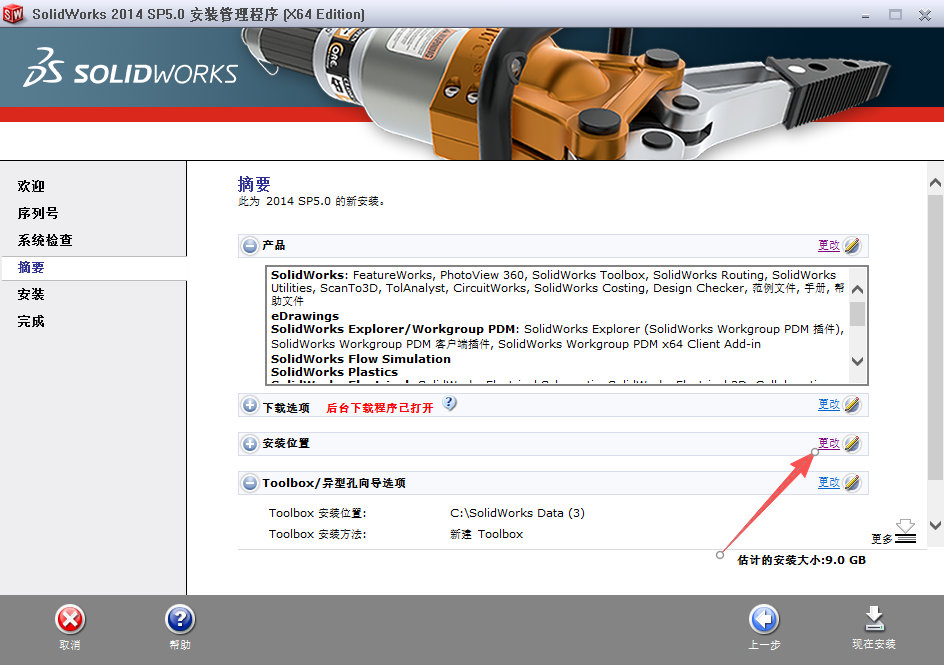Open the 更改 link for 下载选项

(829, 404)
